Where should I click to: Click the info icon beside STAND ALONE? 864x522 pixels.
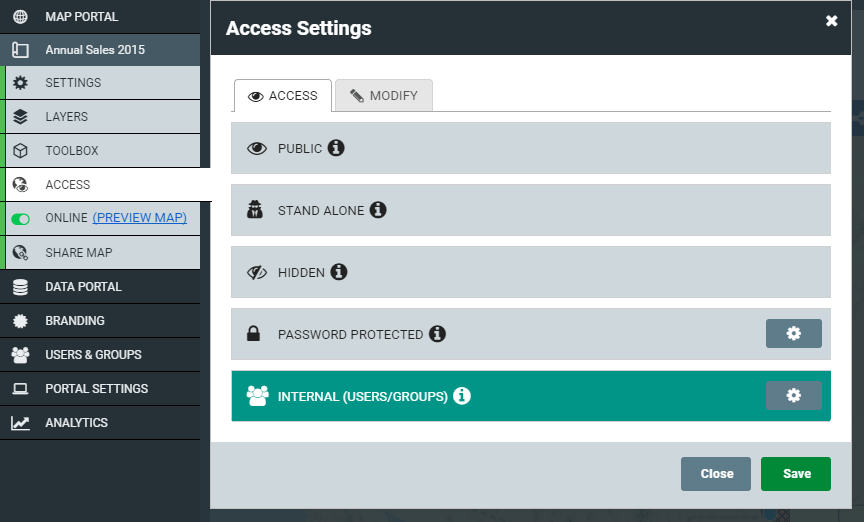pyautogui.click(x=378, y=209)
